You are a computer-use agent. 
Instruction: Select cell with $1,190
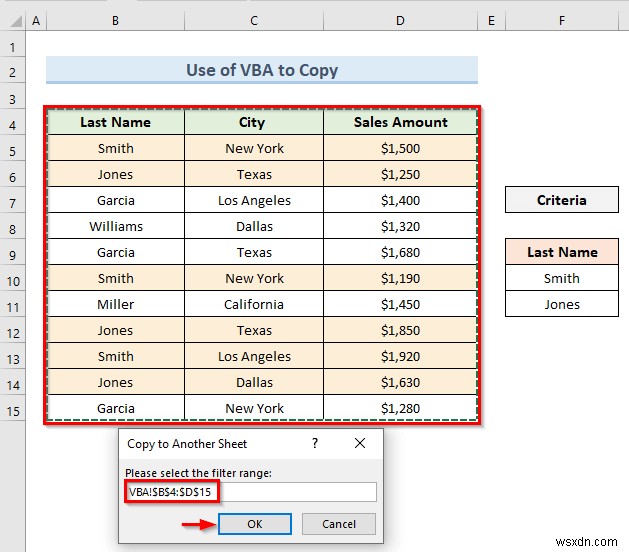coord(400,278)
